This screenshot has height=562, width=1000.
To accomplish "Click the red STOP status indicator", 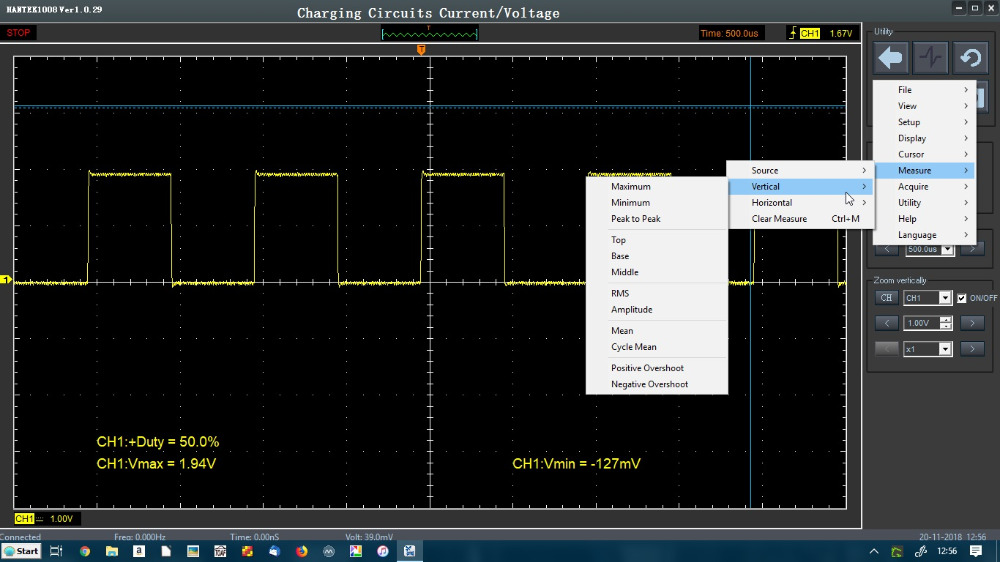I will [19, 33].
